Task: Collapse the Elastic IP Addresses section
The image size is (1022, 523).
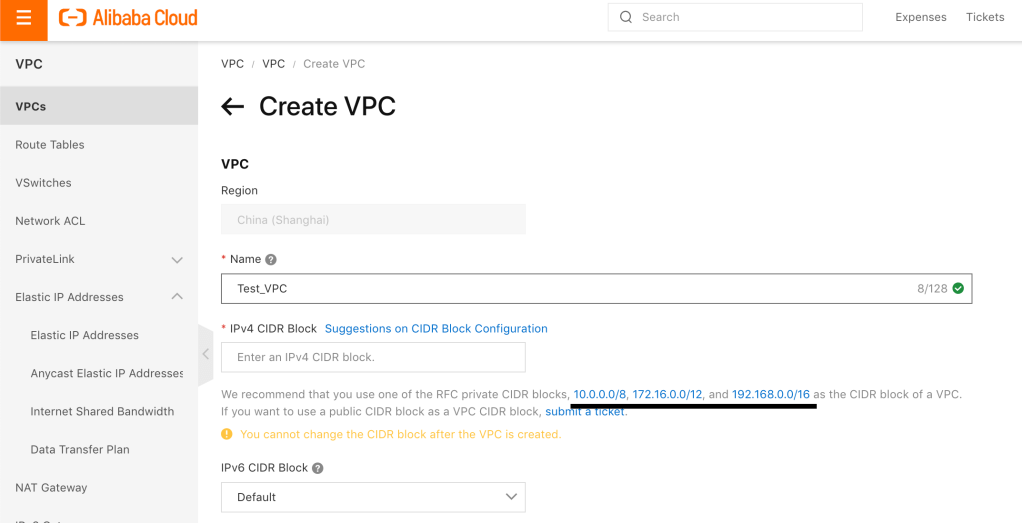Action: [x=177, y=297]
